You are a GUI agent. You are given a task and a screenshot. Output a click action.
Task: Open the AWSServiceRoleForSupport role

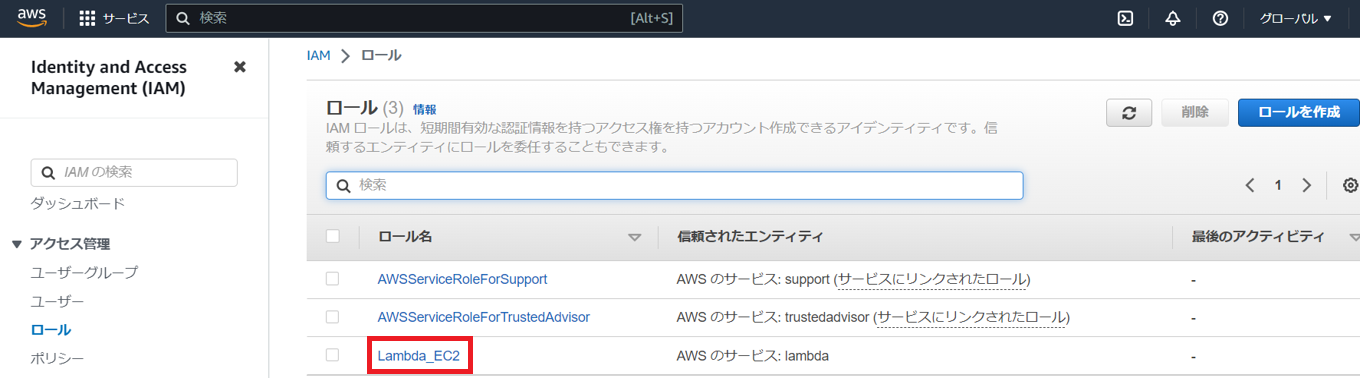(462, 279)
